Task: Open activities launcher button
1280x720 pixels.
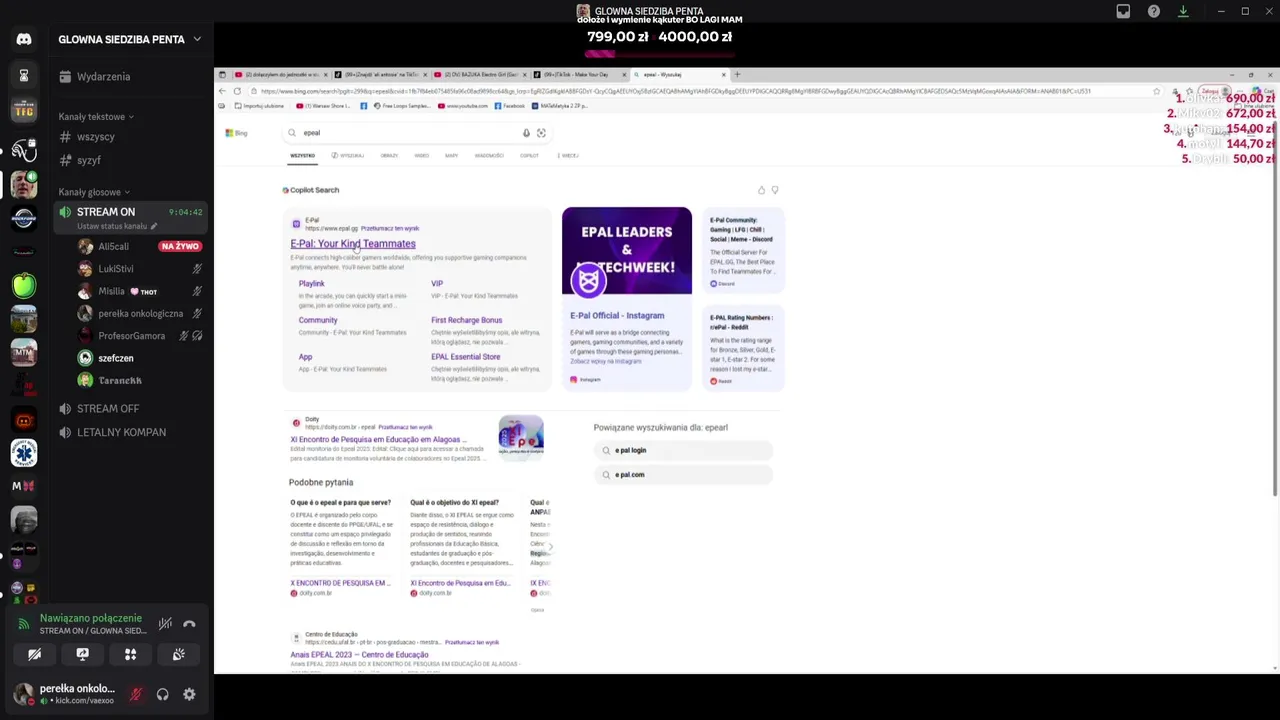Action: [130, 654]
